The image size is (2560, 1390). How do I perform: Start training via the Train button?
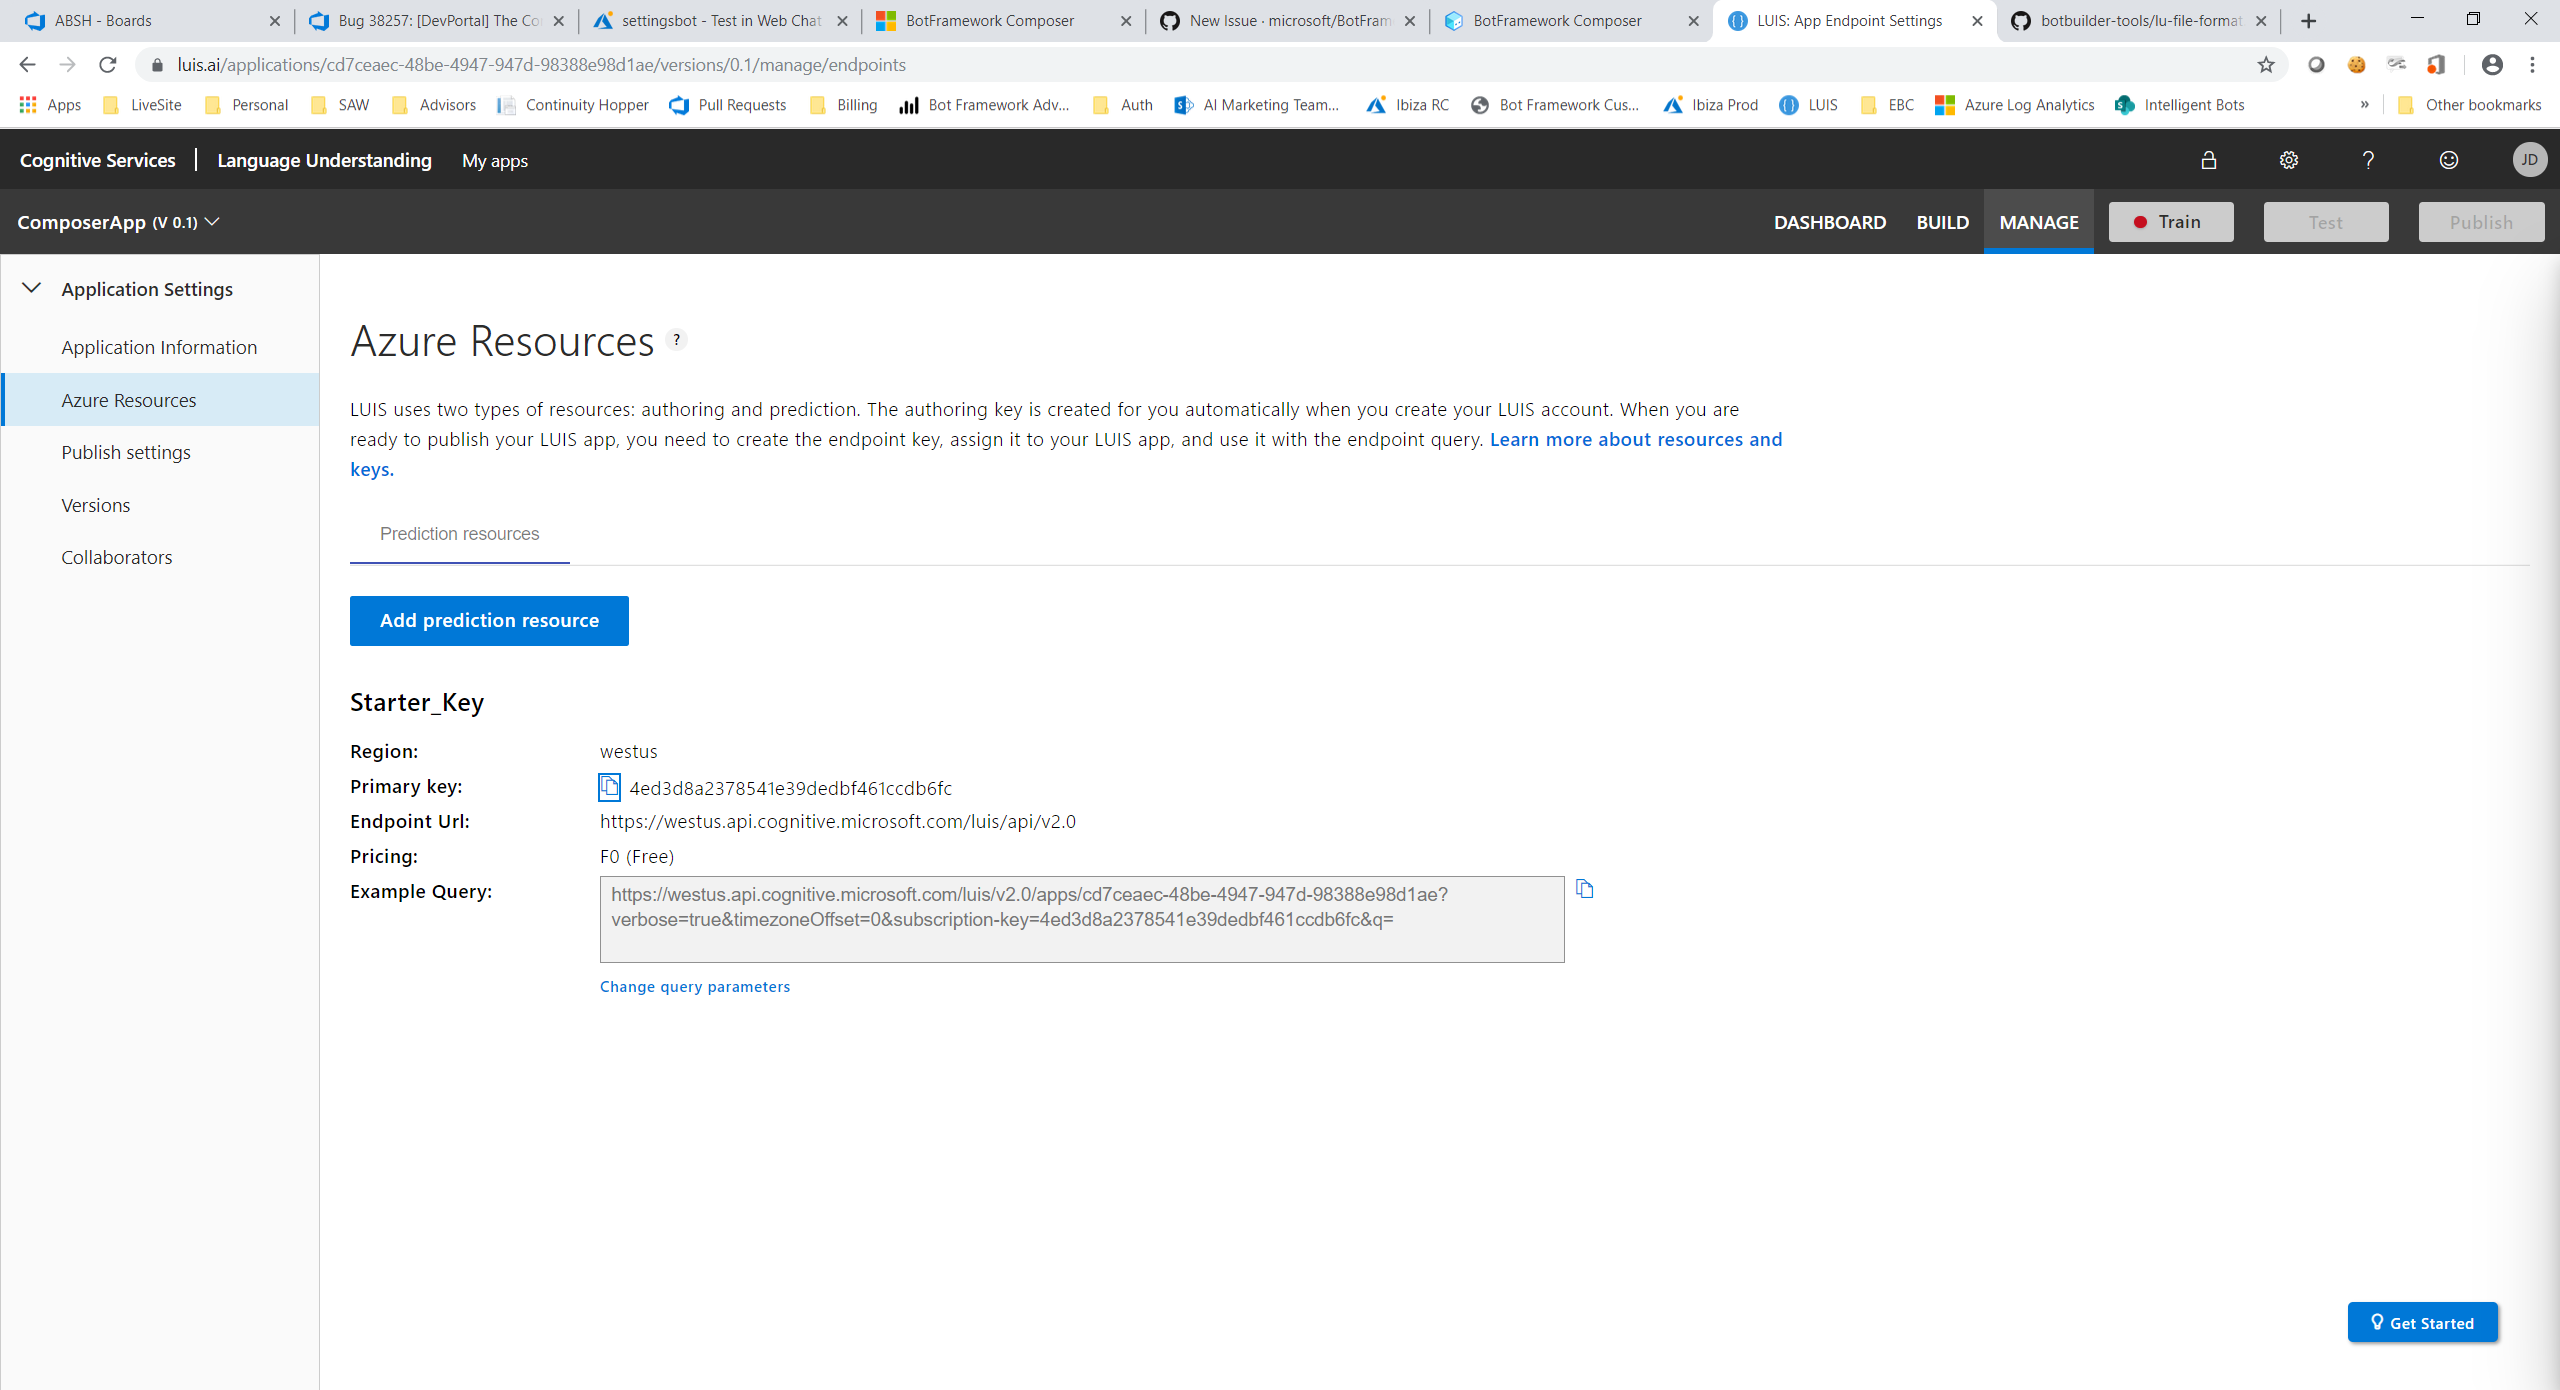(2170, 222)
